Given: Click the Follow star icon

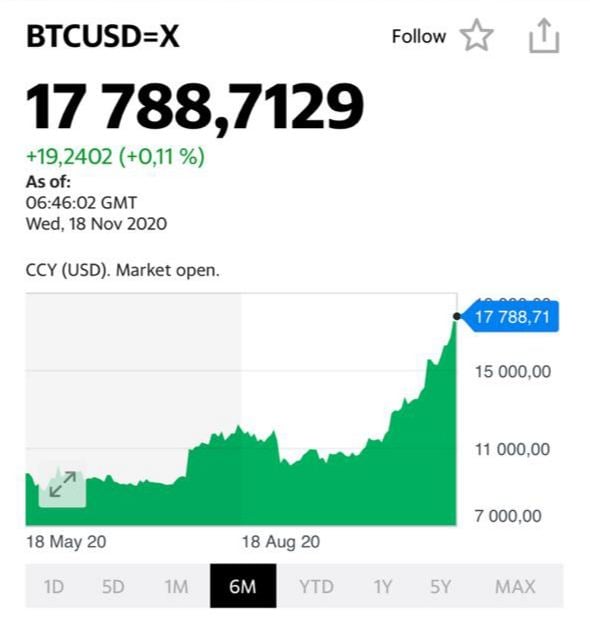Looking at the screenshot, I should click(x=476, y=35).
